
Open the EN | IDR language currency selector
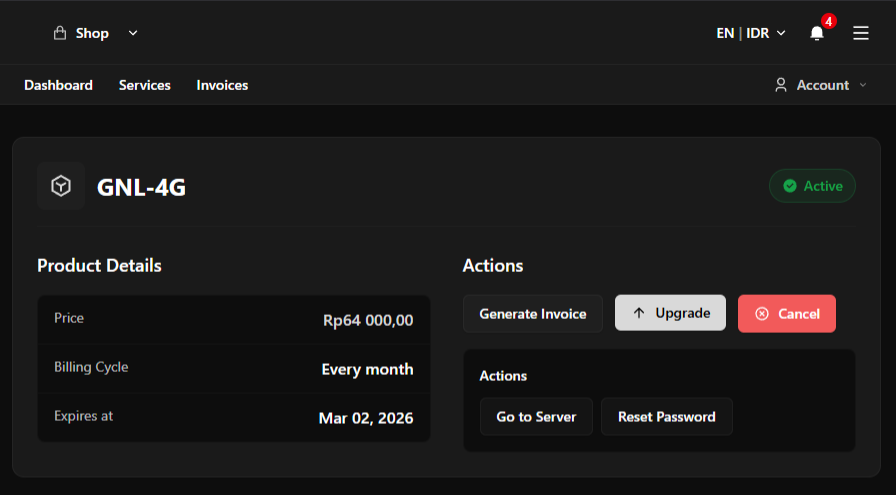click(x=750, y=33)
